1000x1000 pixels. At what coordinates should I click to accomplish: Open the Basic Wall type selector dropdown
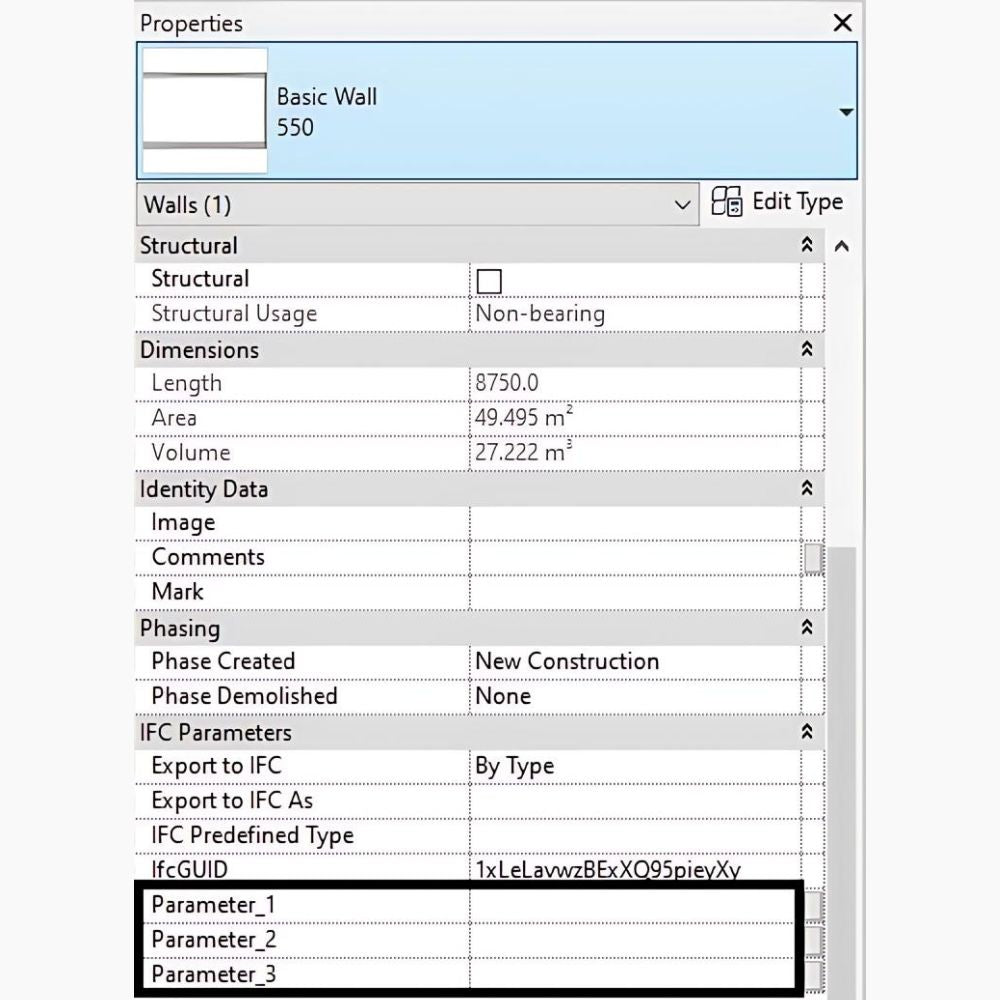[x=846, y=112]
